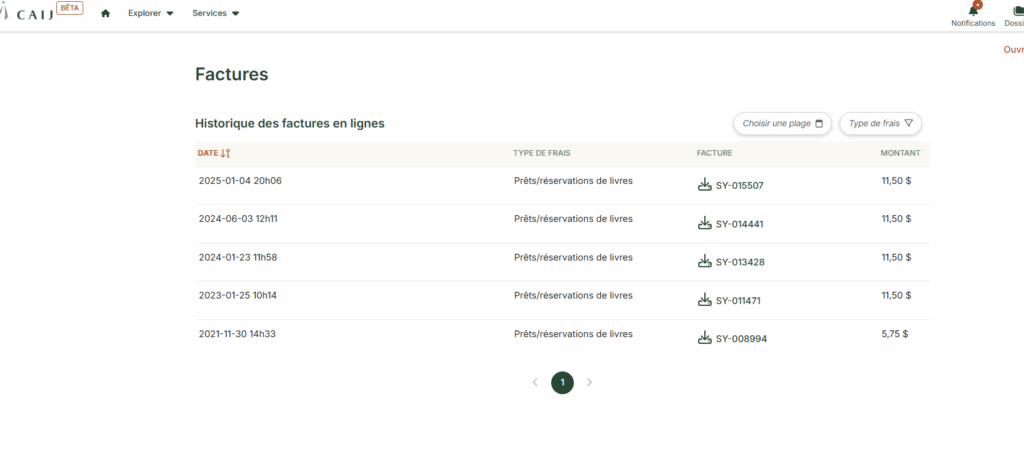Download invoice SY-015507 via its icon

[704, 185]
